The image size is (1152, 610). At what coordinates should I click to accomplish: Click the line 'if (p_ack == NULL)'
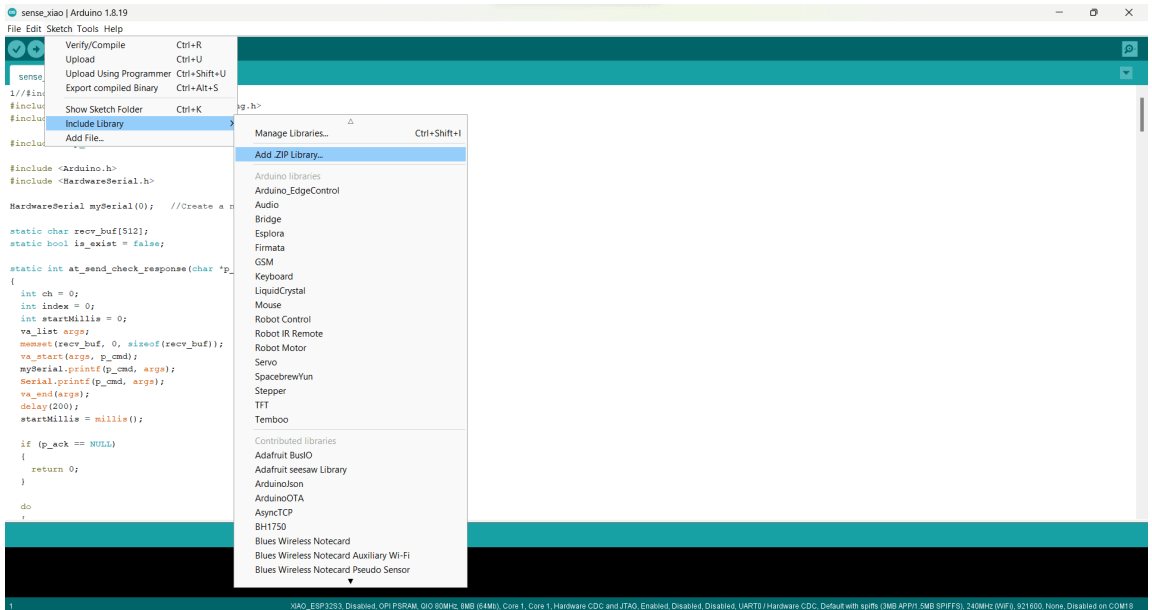pos(68,444)
